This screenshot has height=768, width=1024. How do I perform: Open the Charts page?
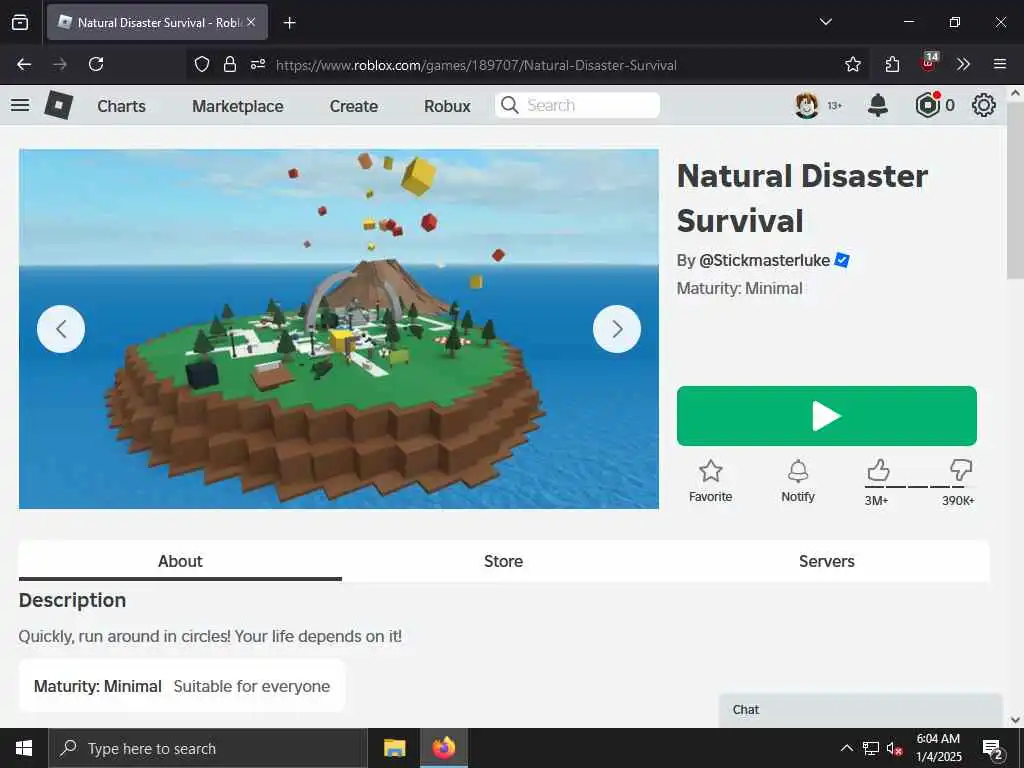click(x=121, y=106)
